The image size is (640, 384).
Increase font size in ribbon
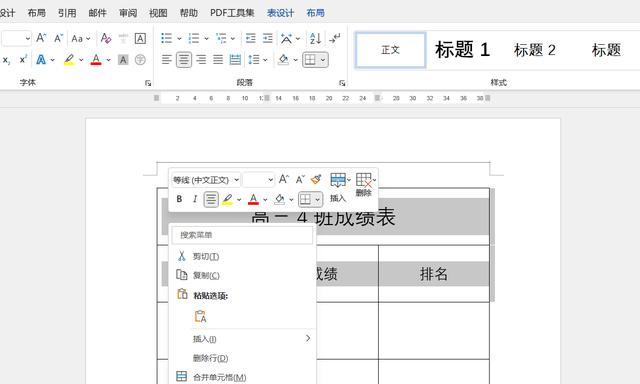[41, 38]
